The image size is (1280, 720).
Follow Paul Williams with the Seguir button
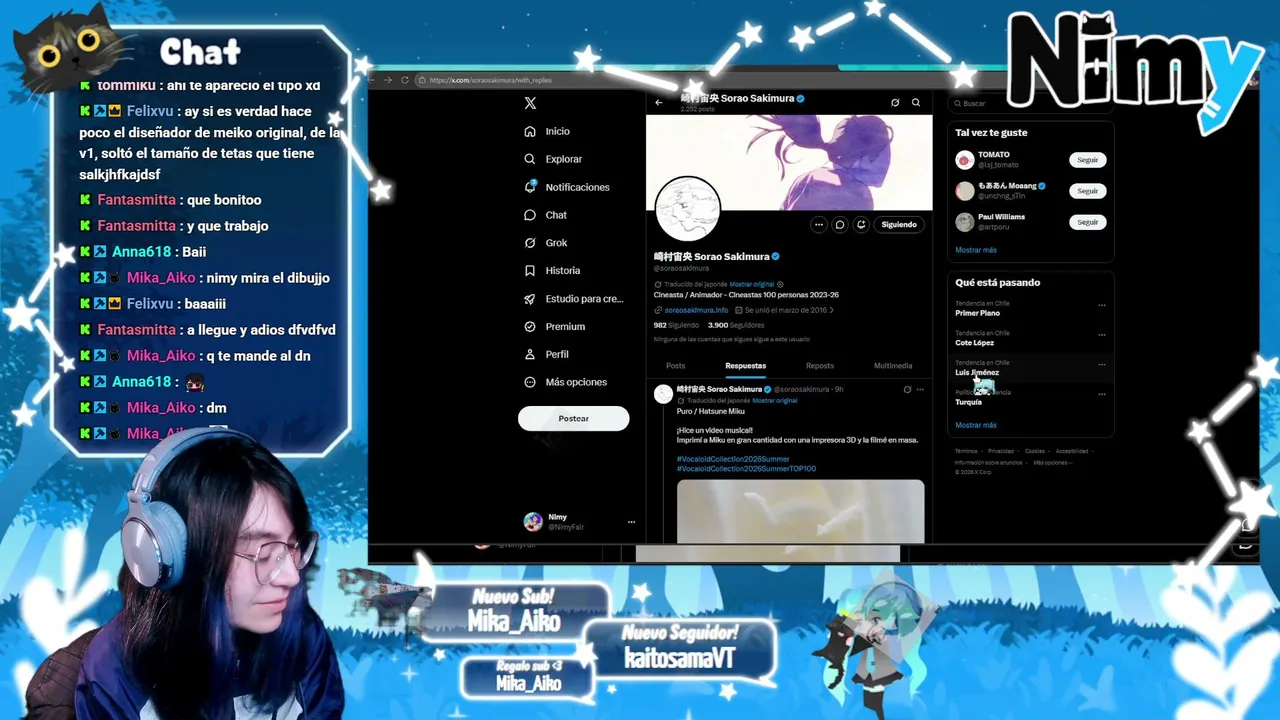coord(1088,222)
